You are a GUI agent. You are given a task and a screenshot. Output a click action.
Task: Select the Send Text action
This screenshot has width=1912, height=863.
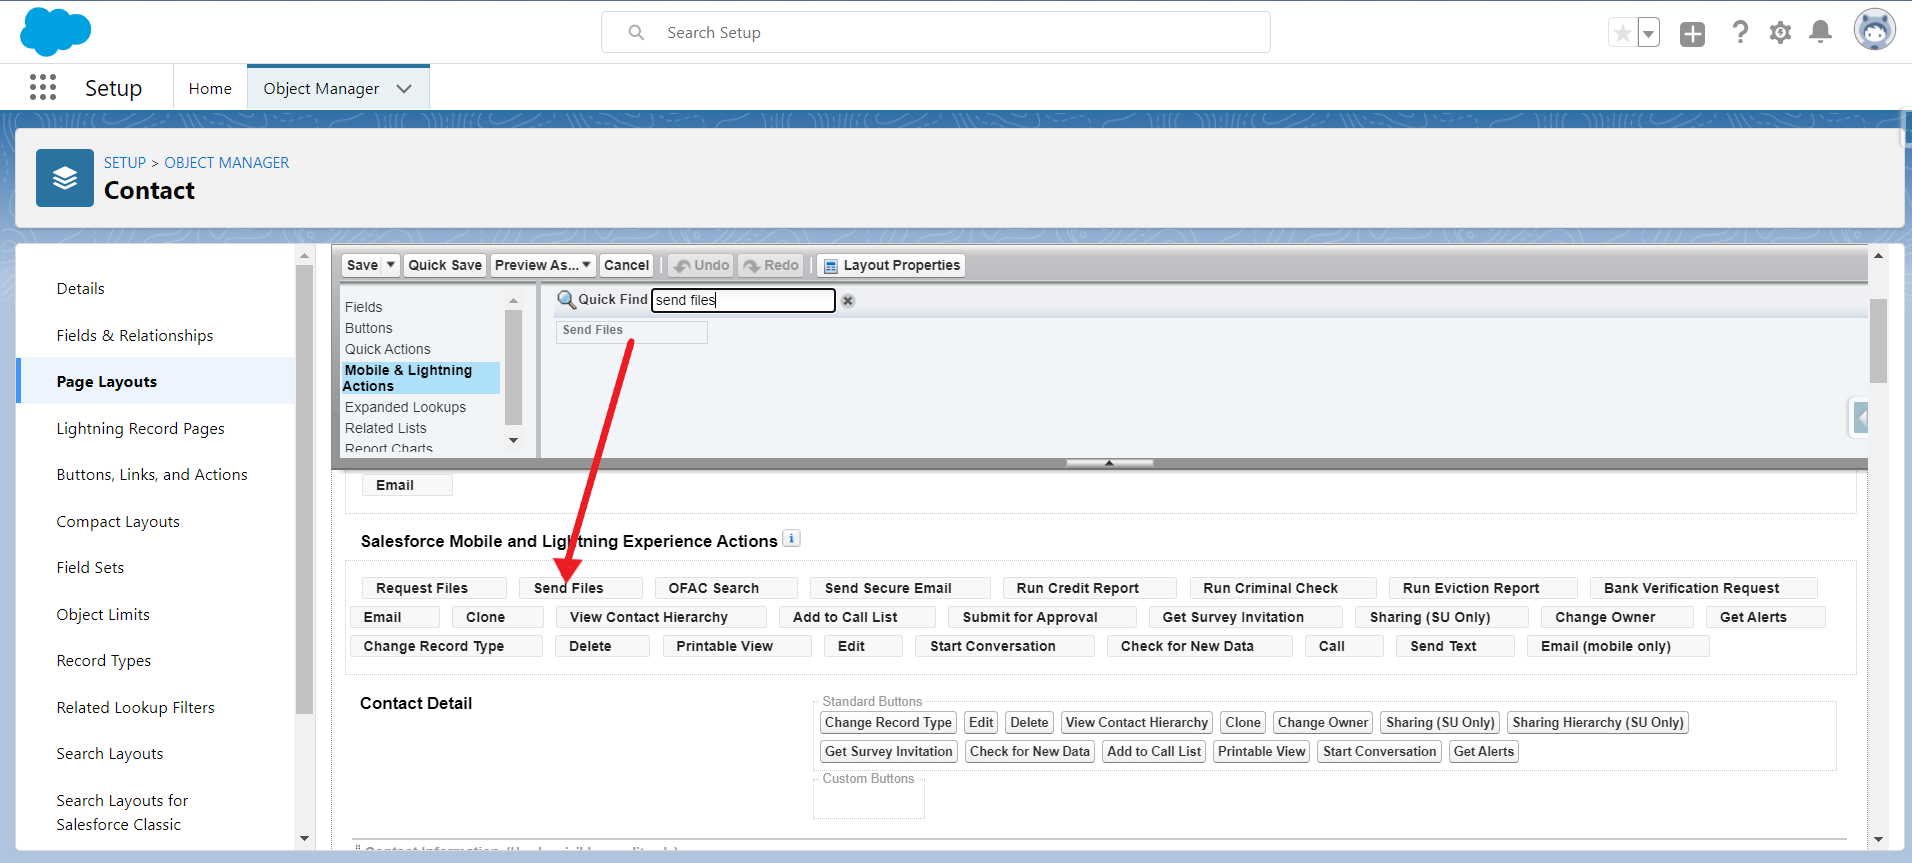1456,646
